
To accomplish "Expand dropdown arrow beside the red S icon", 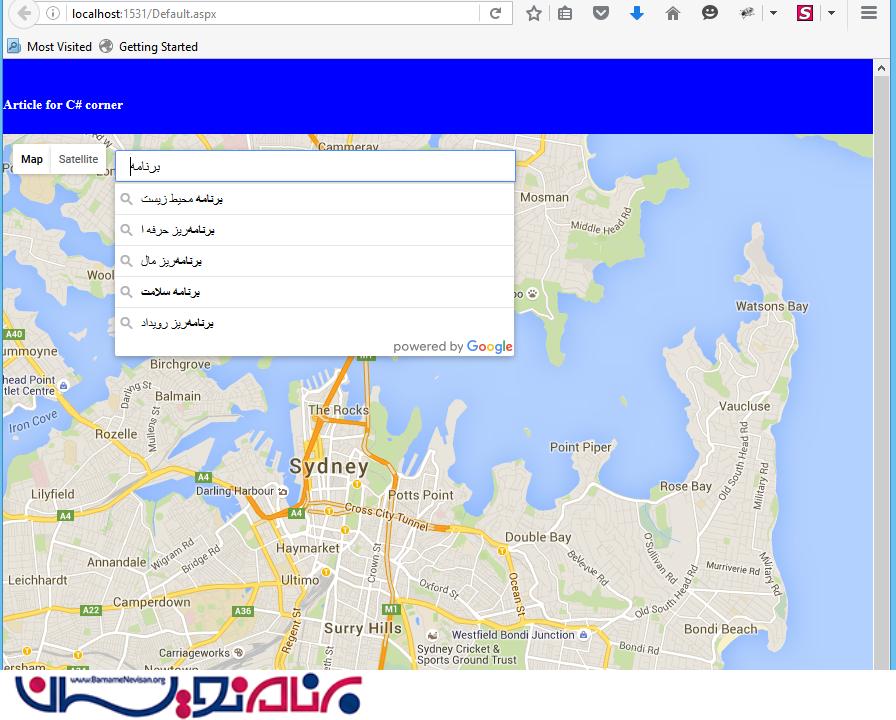I will tap(831, 13).
